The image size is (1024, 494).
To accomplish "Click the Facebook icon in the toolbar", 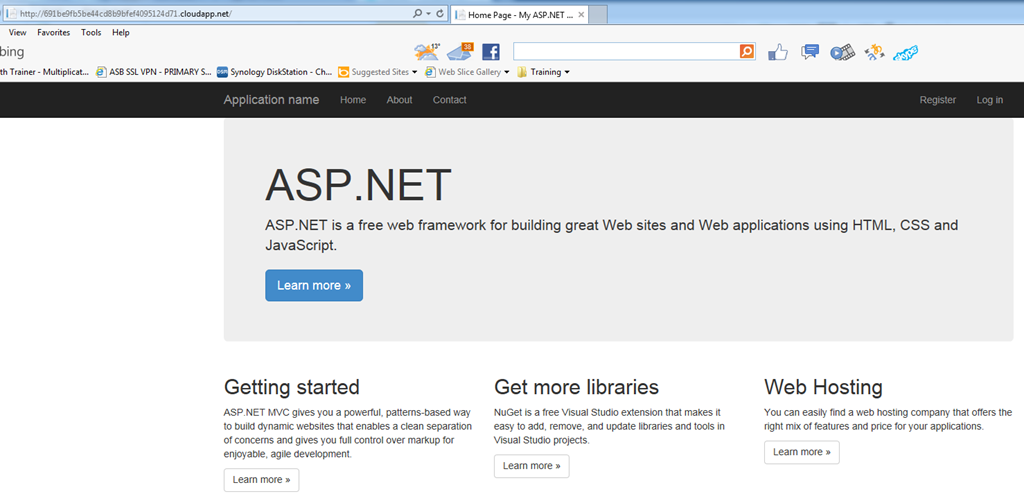I will point(490,52).
